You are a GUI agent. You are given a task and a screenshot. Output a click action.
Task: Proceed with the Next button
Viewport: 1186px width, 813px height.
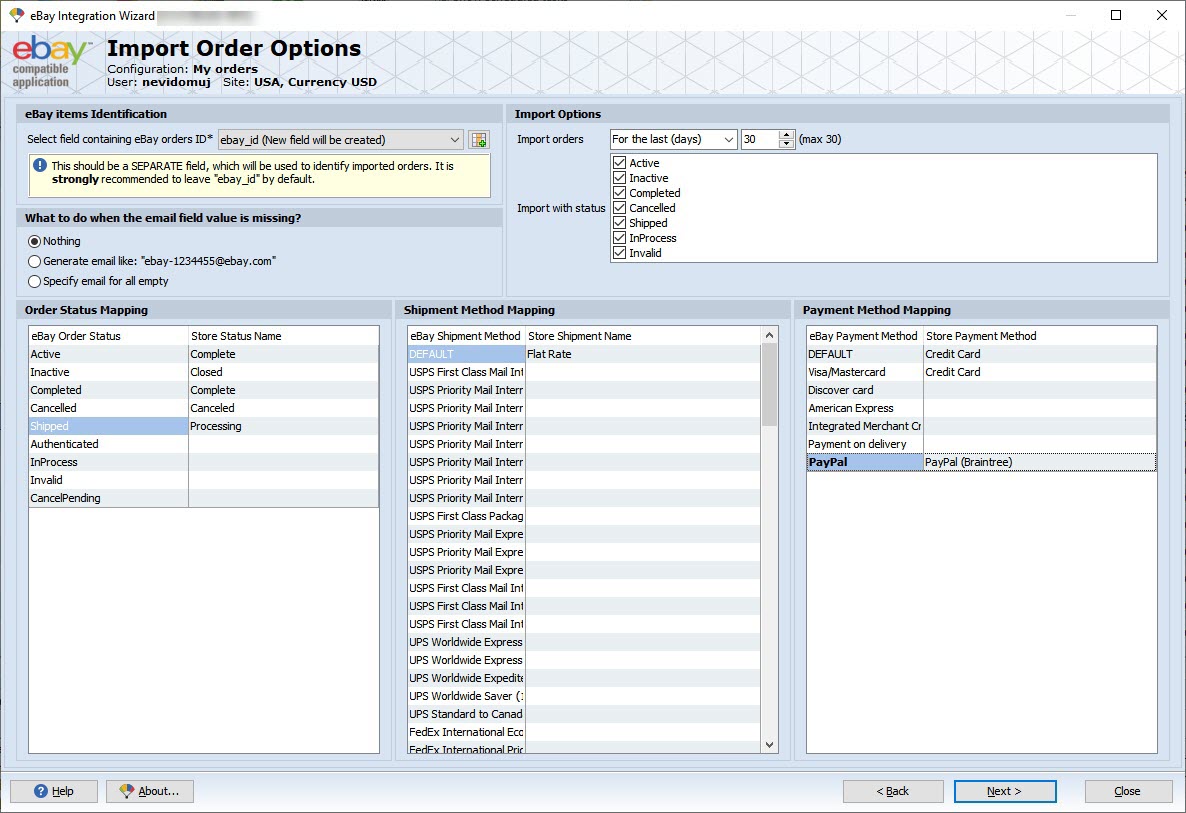[x=1004, y=791]
